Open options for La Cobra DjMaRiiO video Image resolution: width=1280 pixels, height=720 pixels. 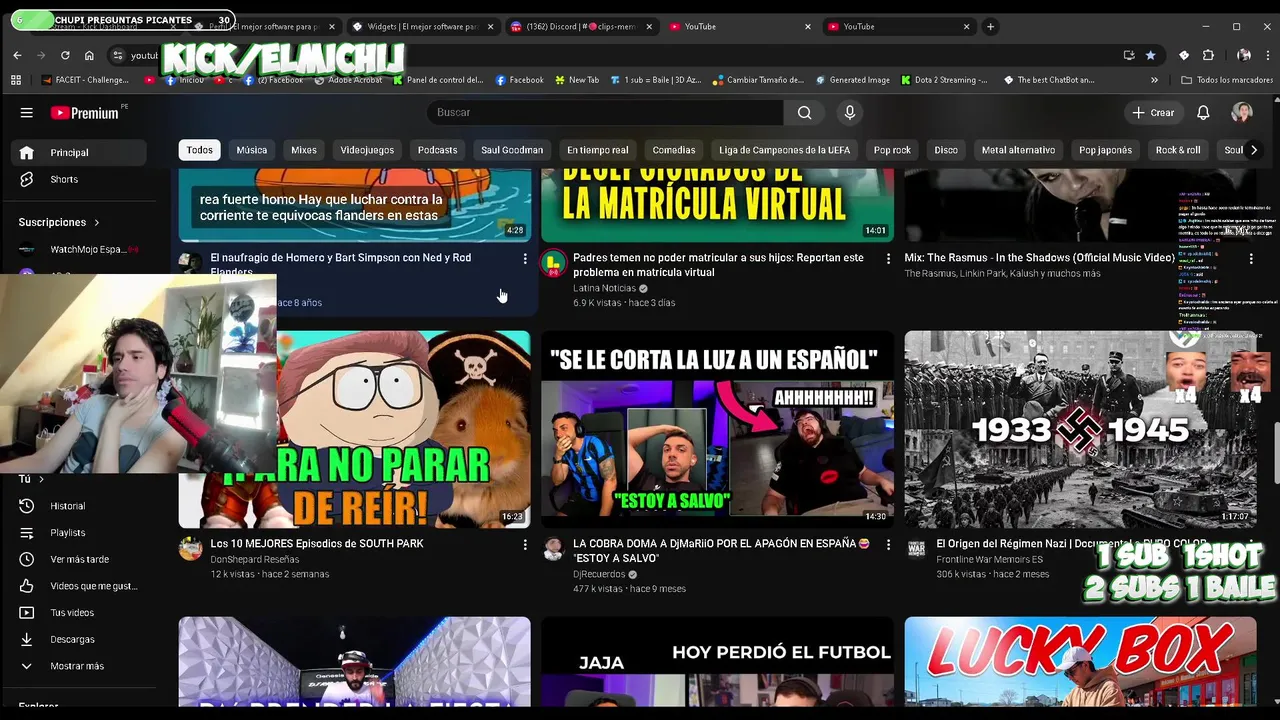tap(888, 545)
